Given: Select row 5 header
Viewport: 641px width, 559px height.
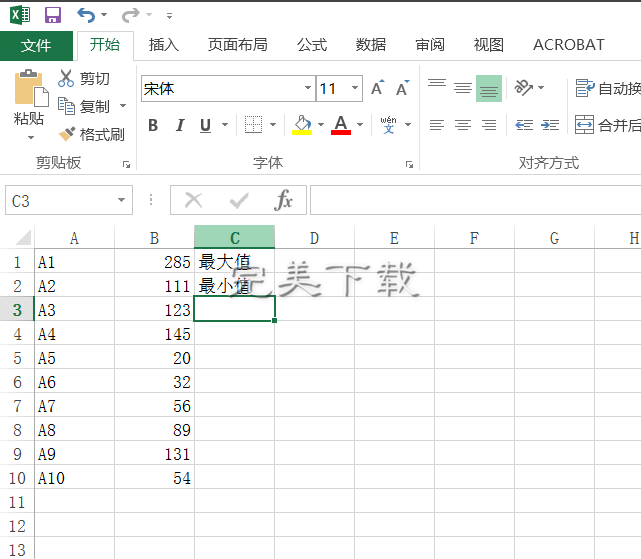Looking at the screenshot, I should (x=17, y=358).
